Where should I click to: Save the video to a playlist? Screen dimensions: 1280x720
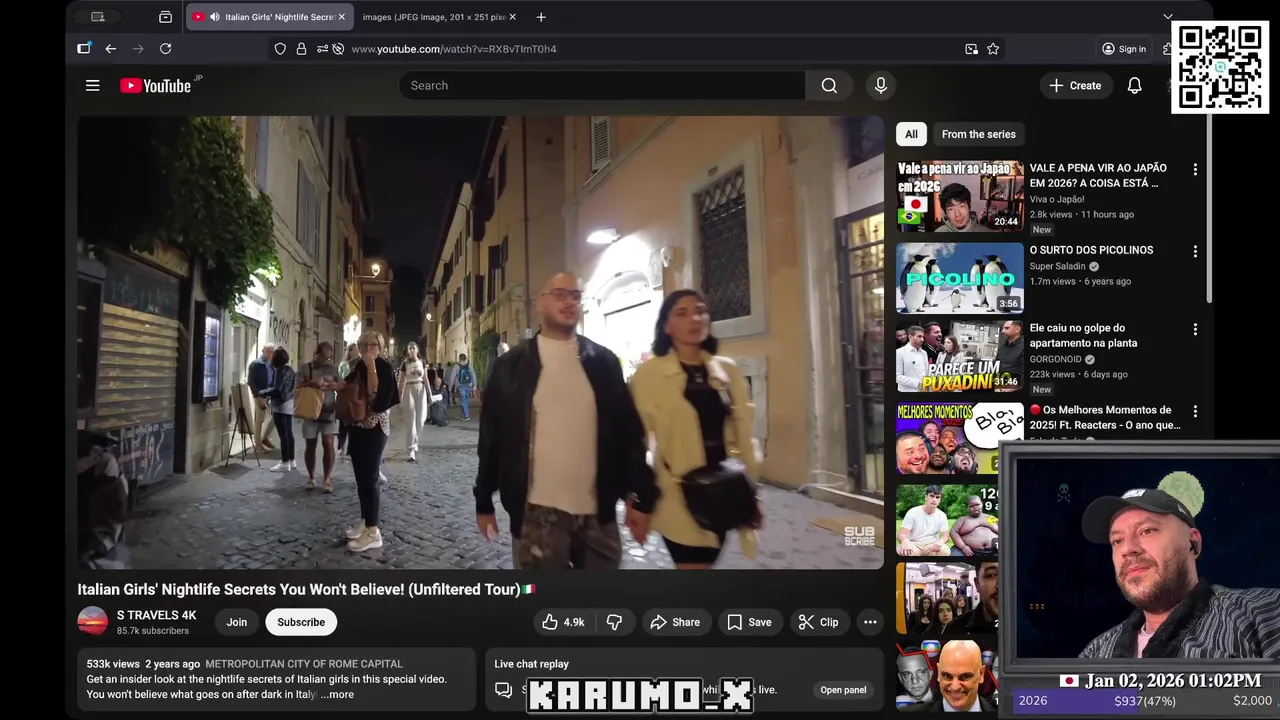click(x=749, y=622)
